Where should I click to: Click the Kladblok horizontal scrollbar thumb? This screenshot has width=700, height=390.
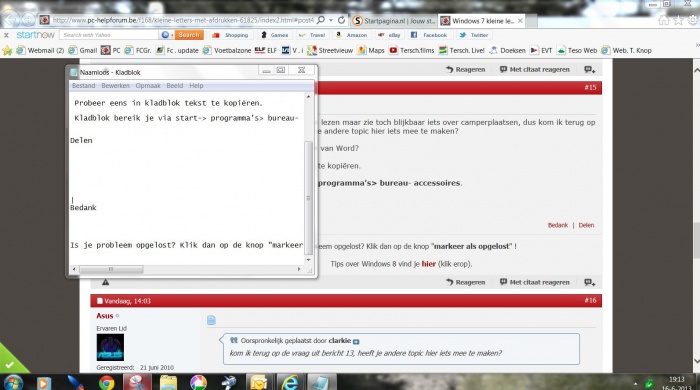pyautogui.click(x=111, y=269)
